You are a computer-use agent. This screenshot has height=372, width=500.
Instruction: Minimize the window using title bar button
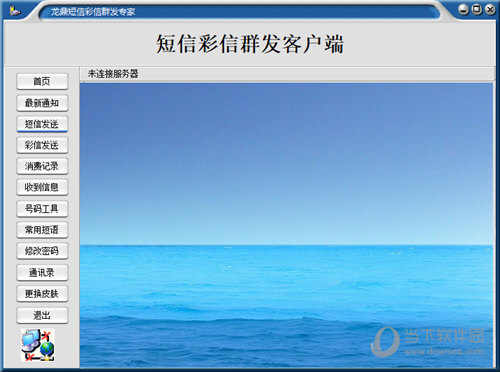463,9
